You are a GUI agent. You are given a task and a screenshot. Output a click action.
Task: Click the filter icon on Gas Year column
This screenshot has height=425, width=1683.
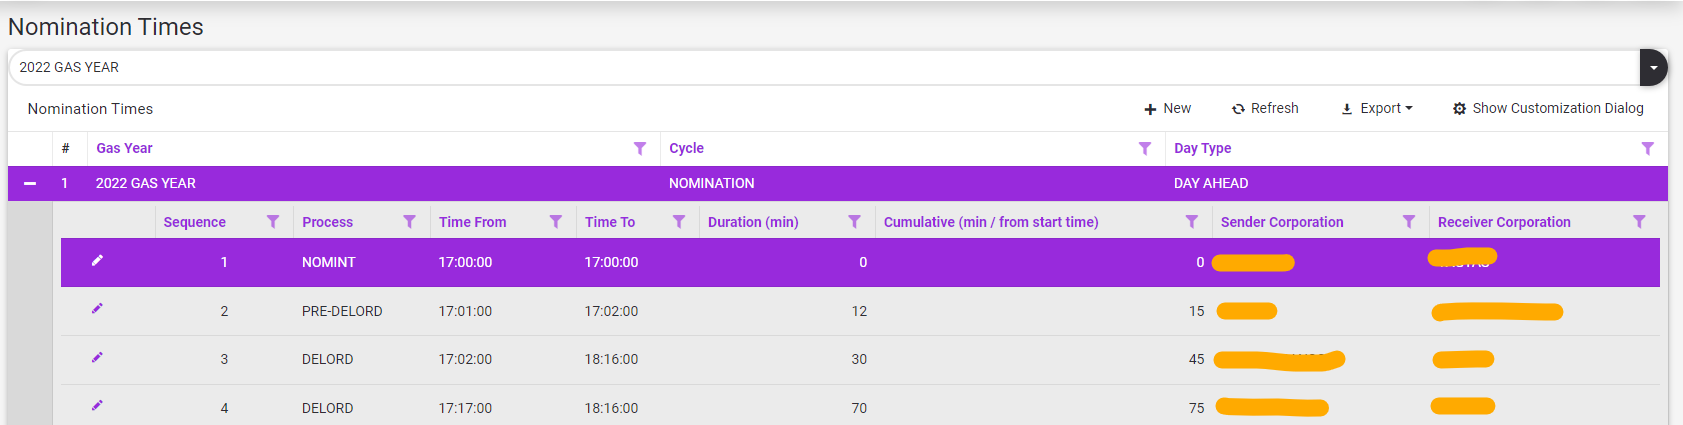tap(640, 148)
